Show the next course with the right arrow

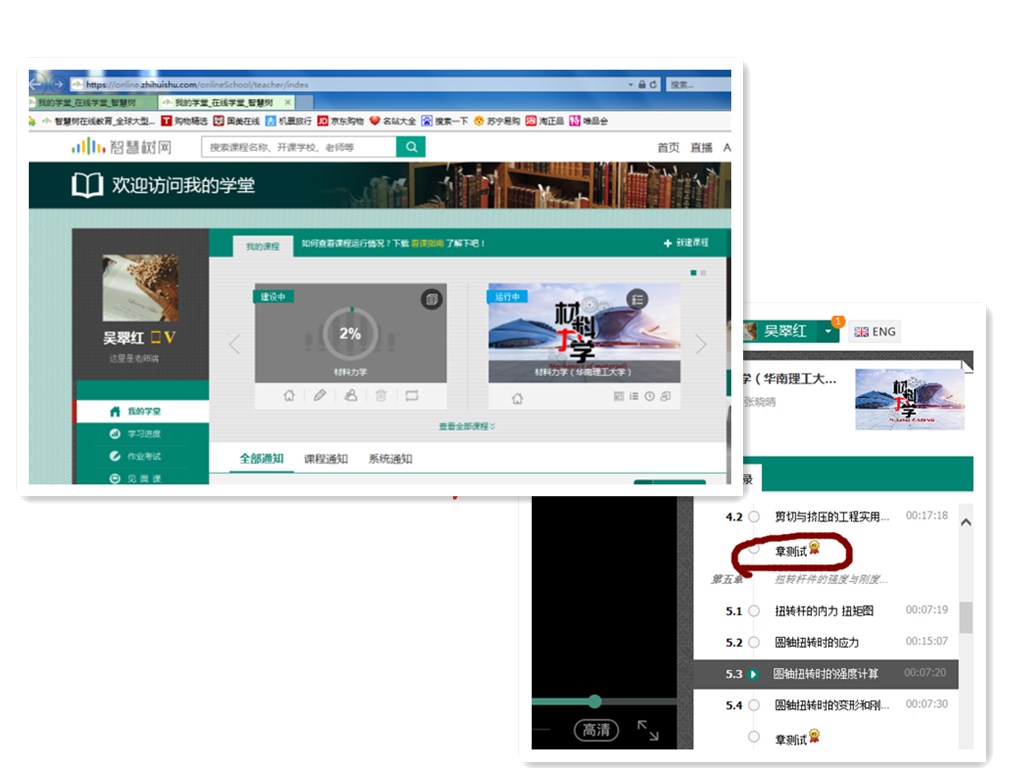tap(701, 344)
